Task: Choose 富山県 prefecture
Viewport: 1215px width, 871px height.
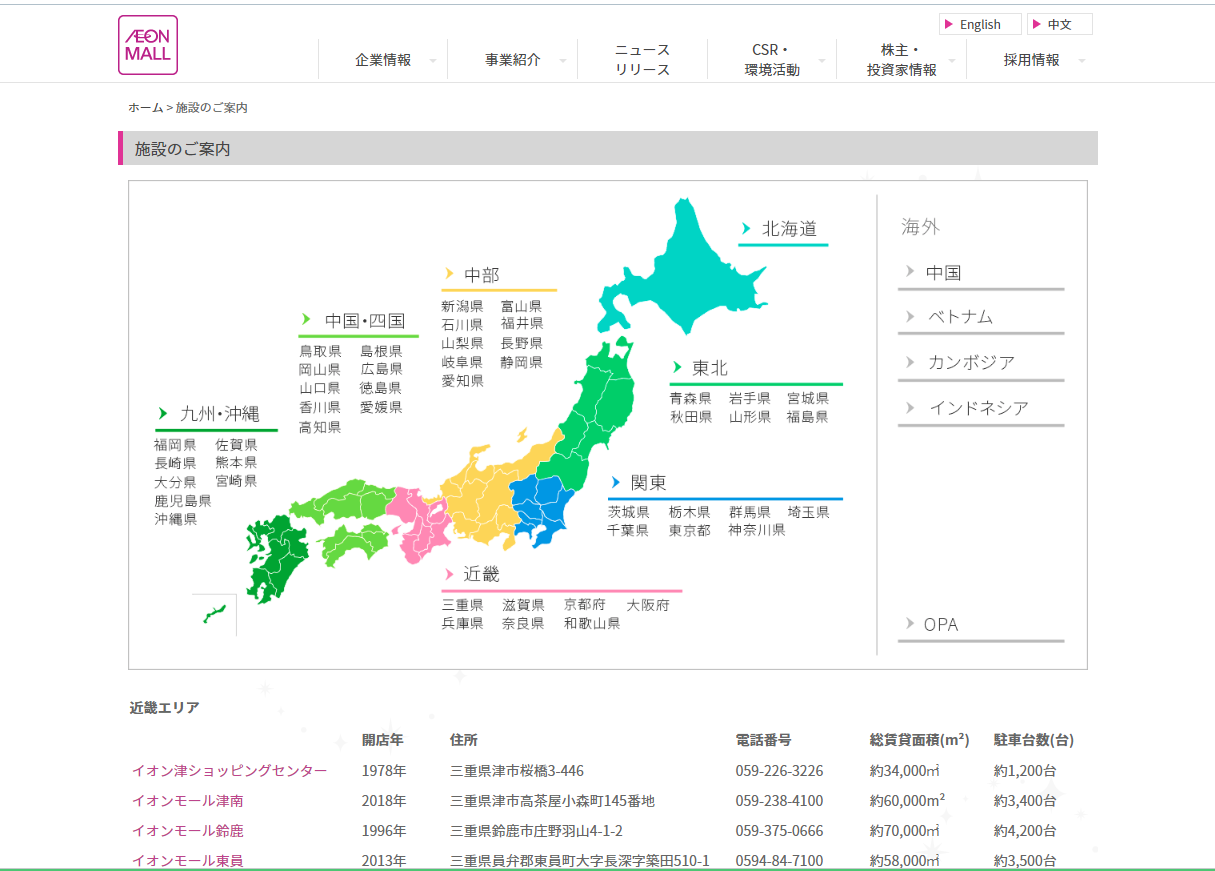Action: [x=522, y=307]
